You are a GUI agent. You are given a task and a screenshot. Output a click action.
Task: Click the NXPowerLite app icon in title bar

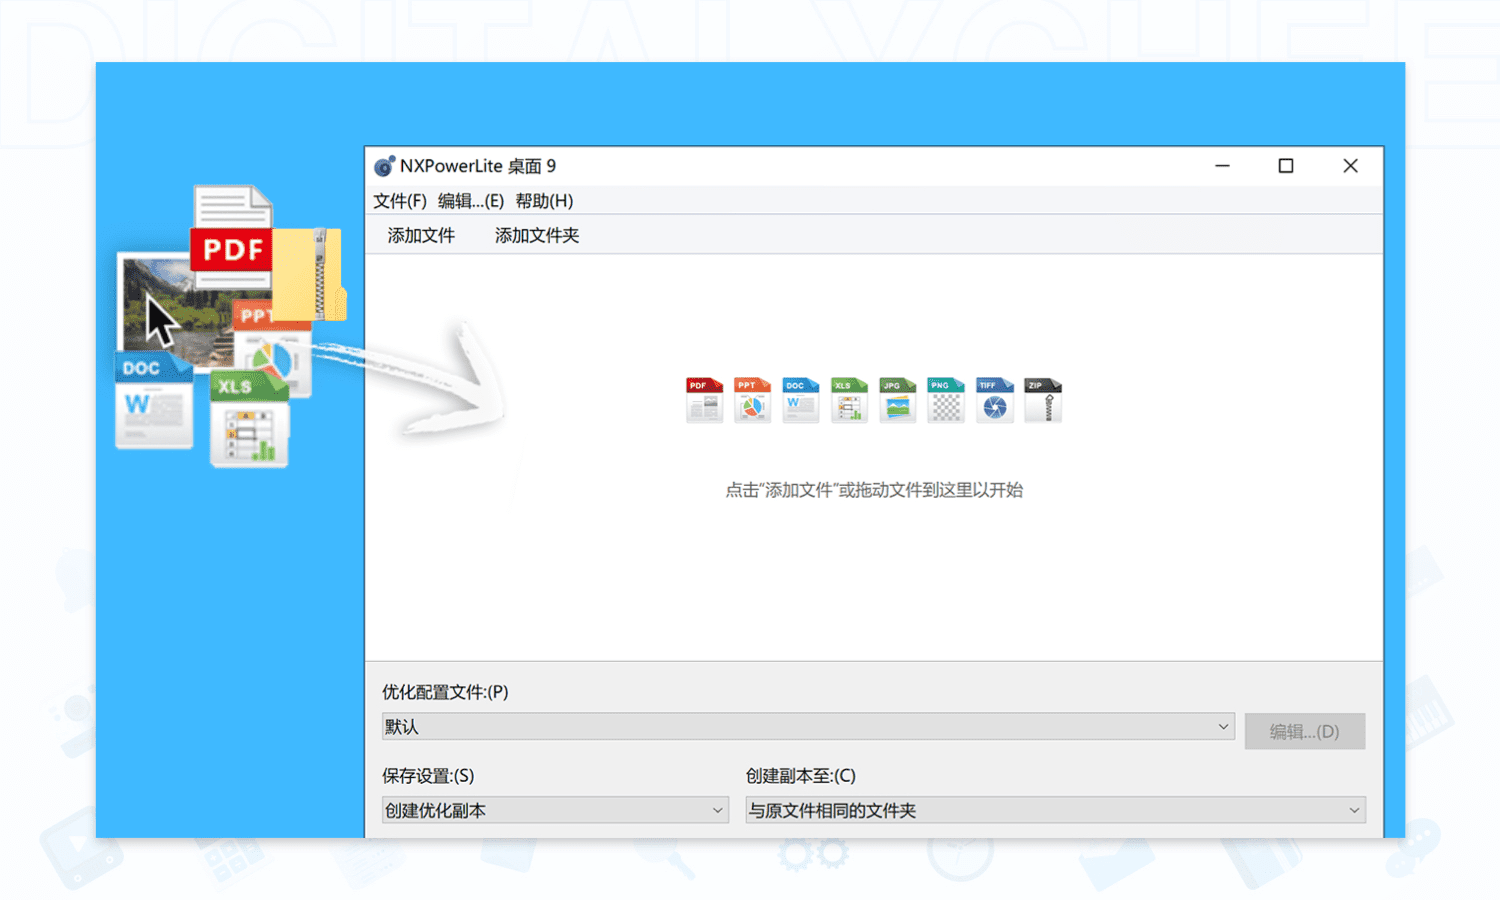click(x=384, y=166)
